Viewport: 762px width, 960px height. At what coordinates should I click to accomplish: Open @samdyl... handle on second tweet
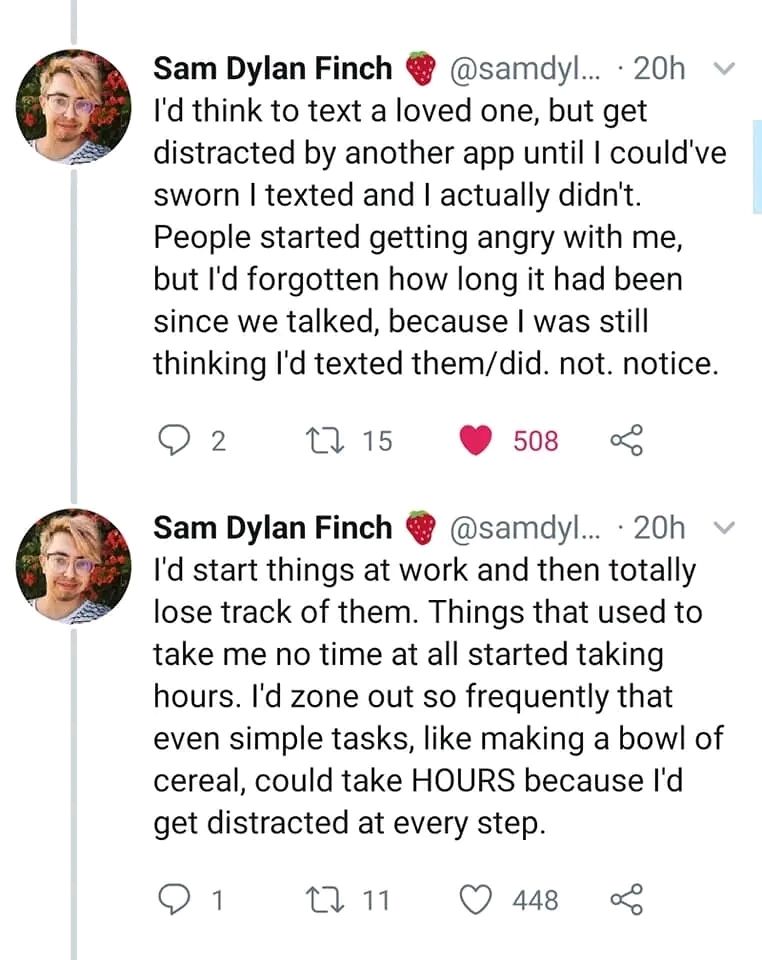(x=526, y=528)
